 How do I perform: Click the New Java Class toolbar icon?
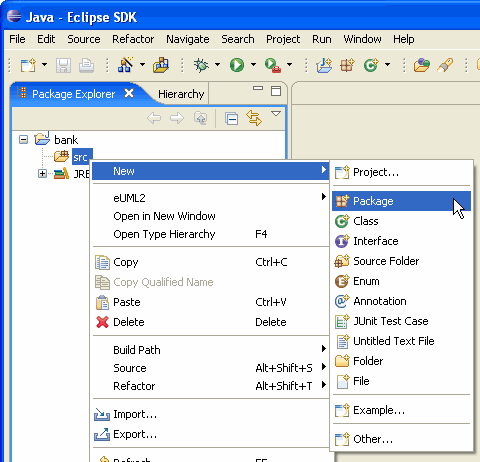(x=371, y=65)
